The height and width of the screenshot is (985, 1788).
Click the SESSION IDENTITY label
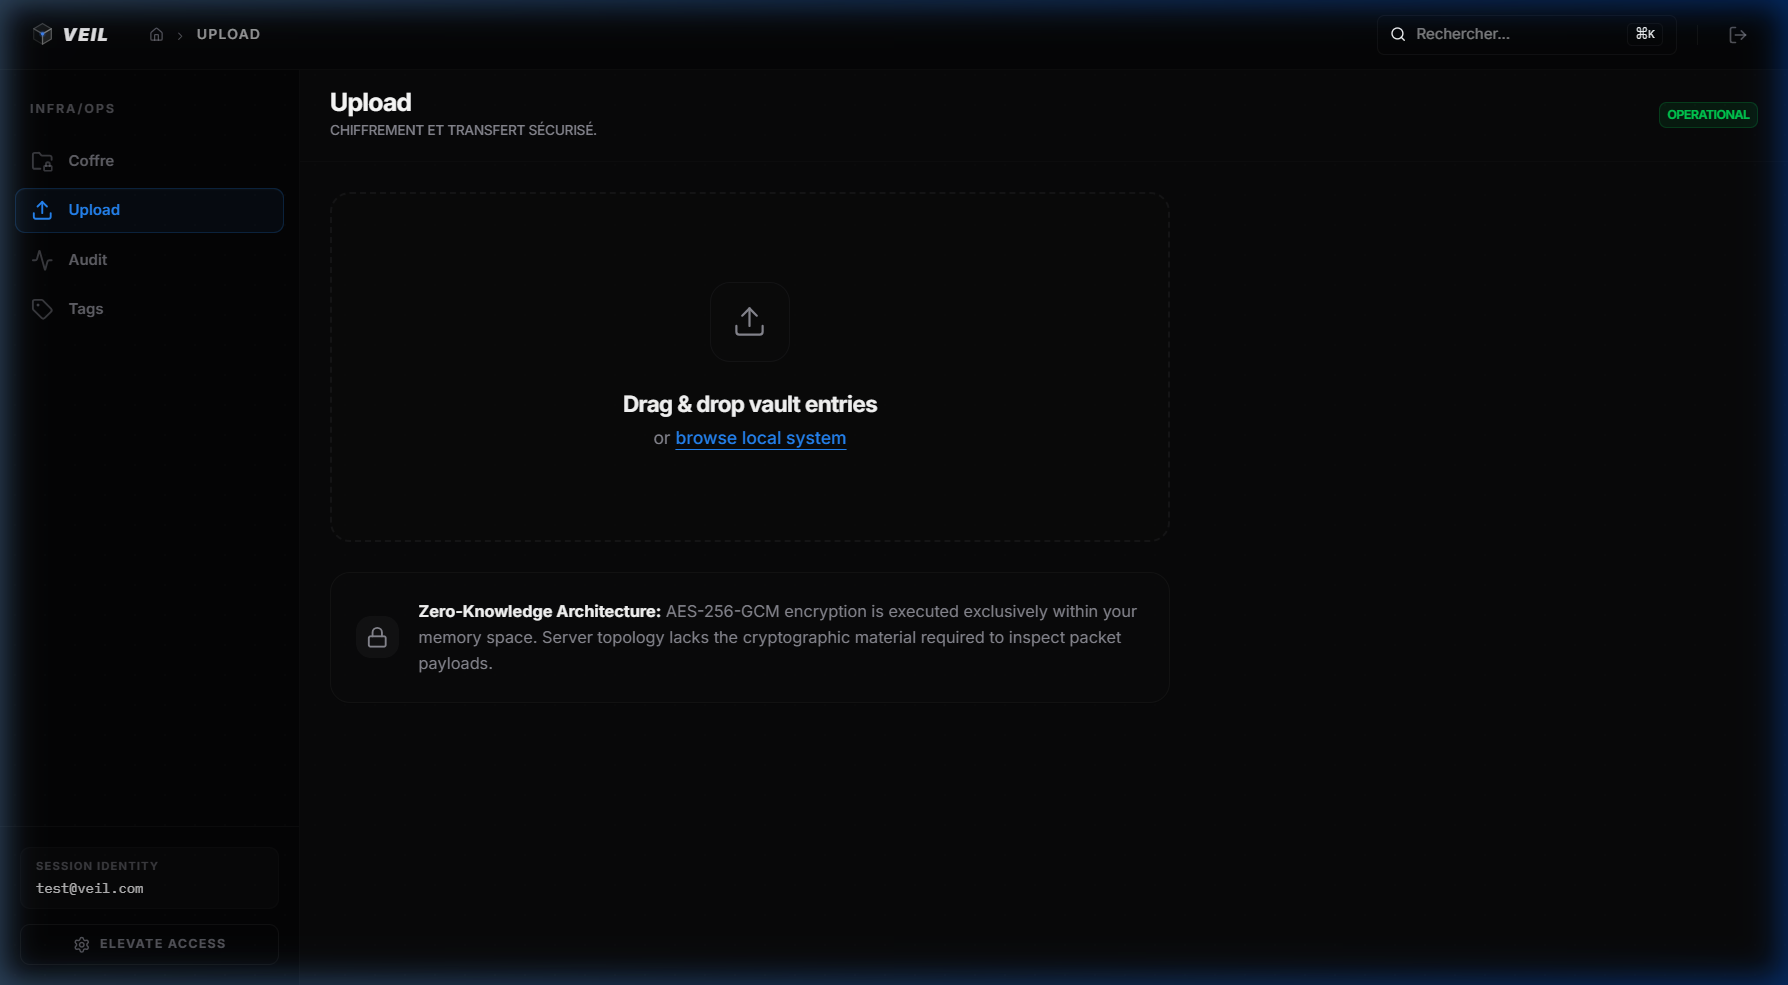97,866
